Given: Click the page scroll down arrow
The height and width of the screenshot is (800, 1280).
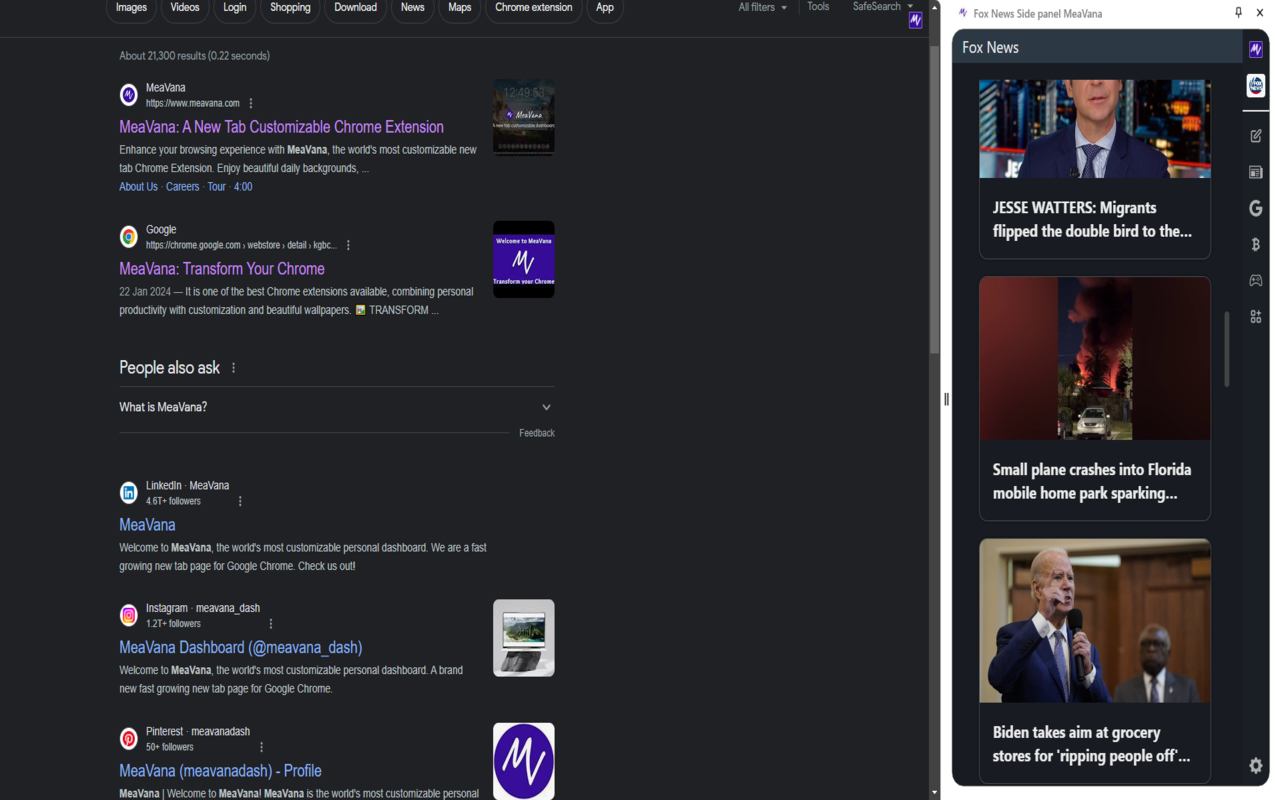Looking at the screenshot, I should [x=935, y=793].
